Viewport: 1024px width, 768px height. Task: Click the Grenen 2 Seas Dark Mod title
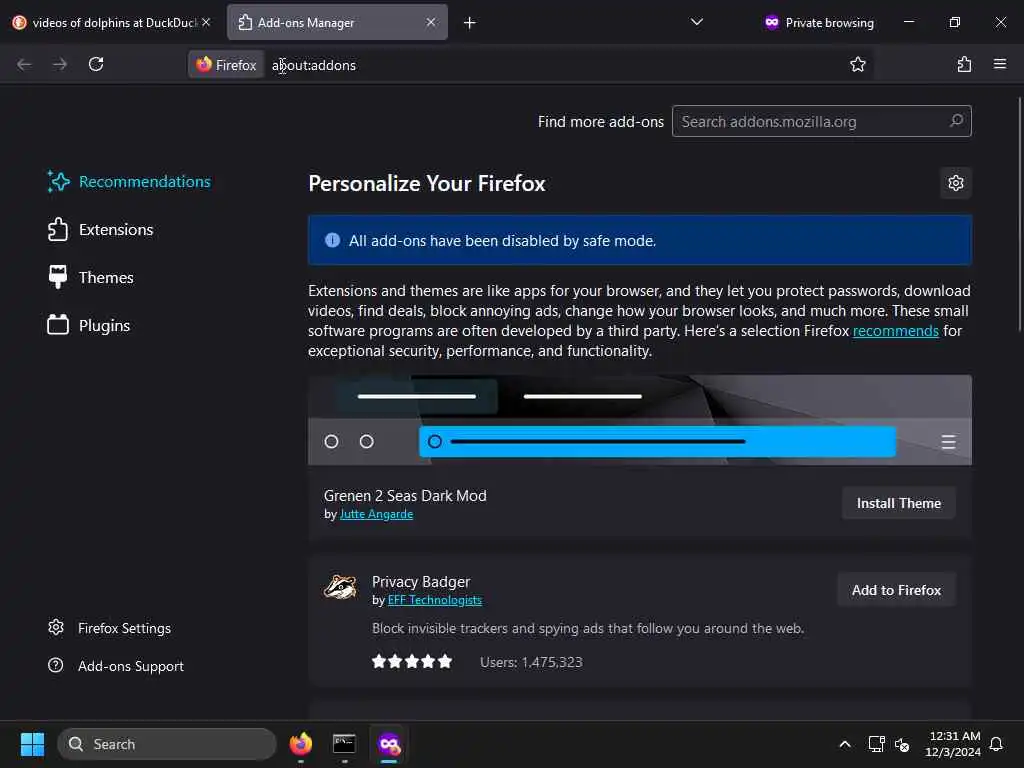coord(405,496)
